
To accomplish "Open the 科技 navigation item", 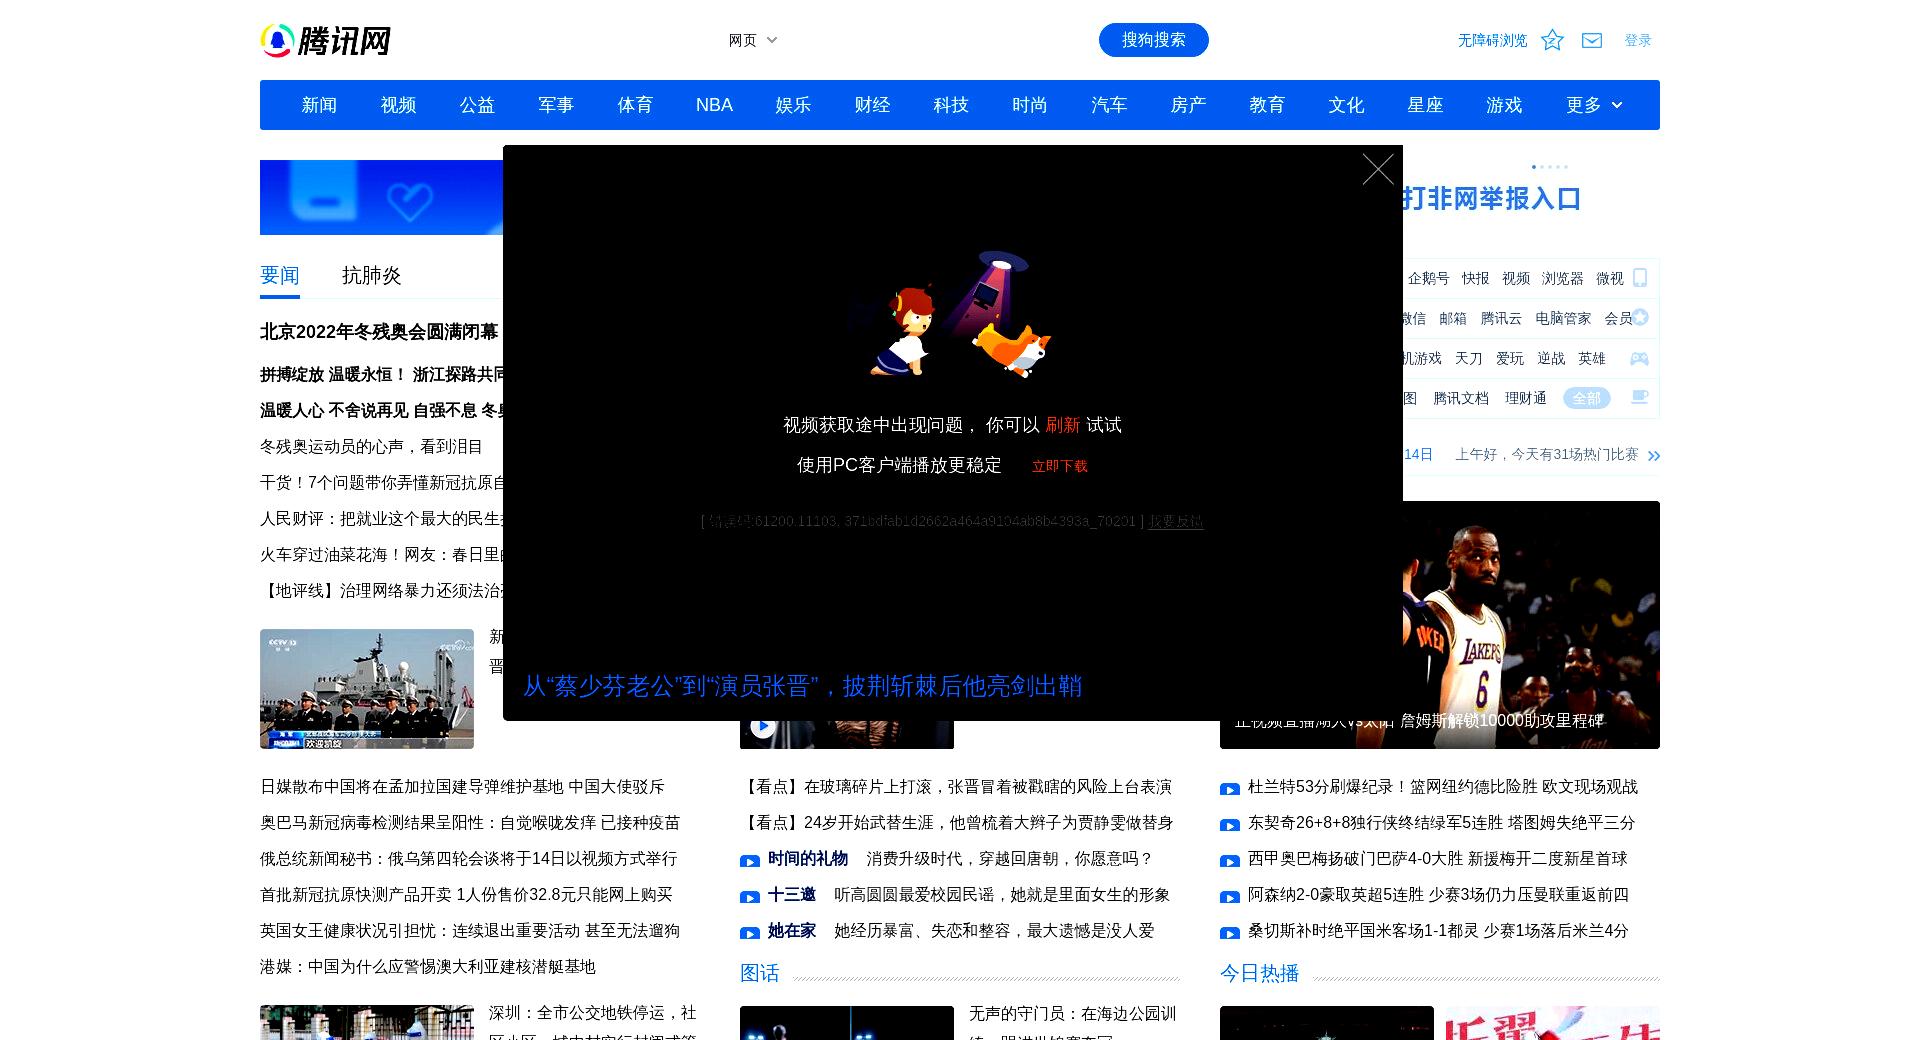I will click(951, 105).
